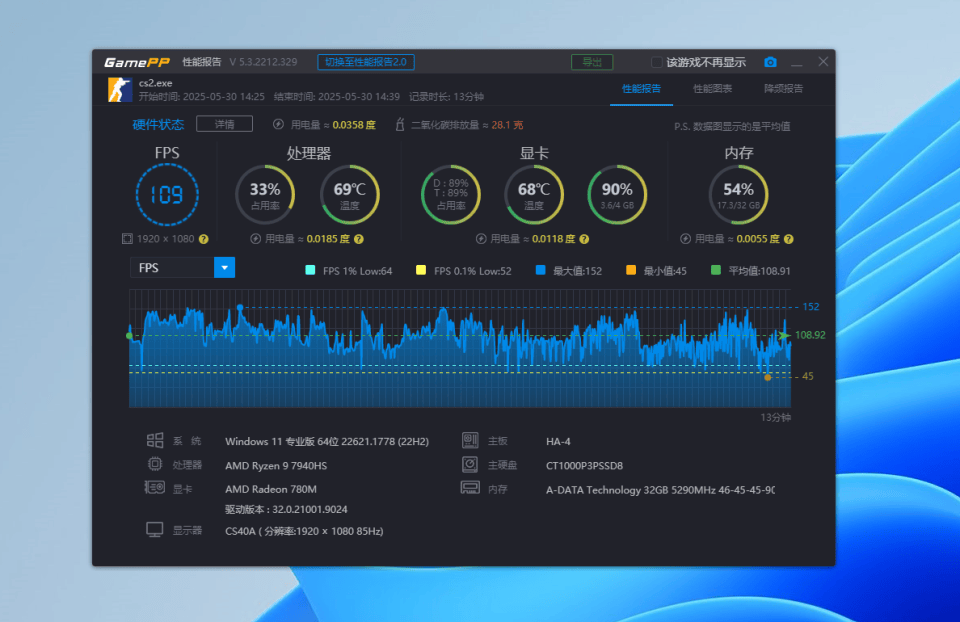Click the CS40A display info text
This screenshot has width=960, height=622.
coord(304,531)
